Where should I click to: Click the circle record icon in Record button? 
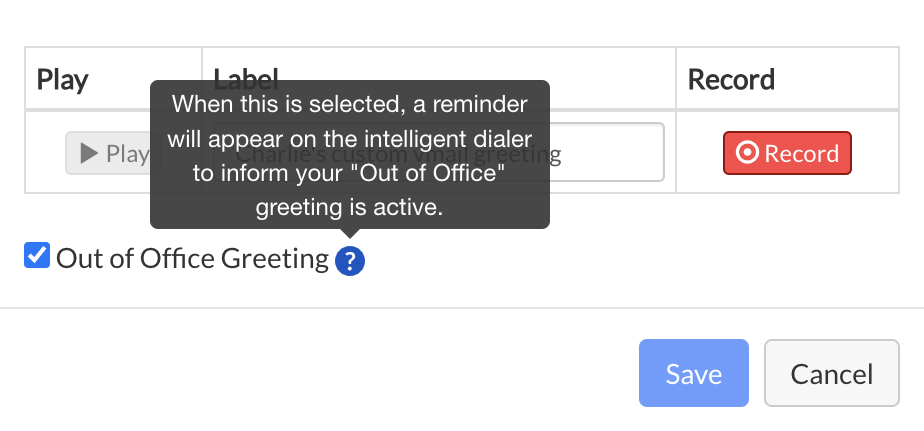click(747, 154)
